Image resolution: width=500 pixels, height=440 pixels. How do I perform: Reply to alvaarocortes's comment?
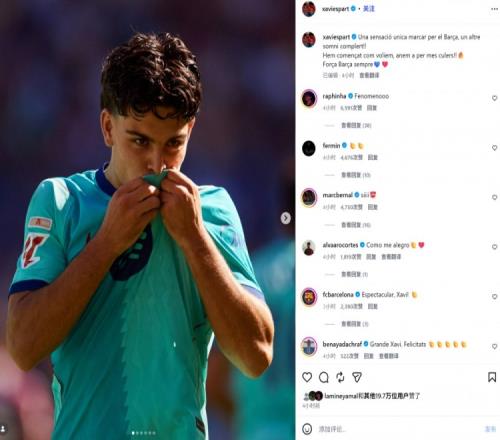(x=371, y=257)
